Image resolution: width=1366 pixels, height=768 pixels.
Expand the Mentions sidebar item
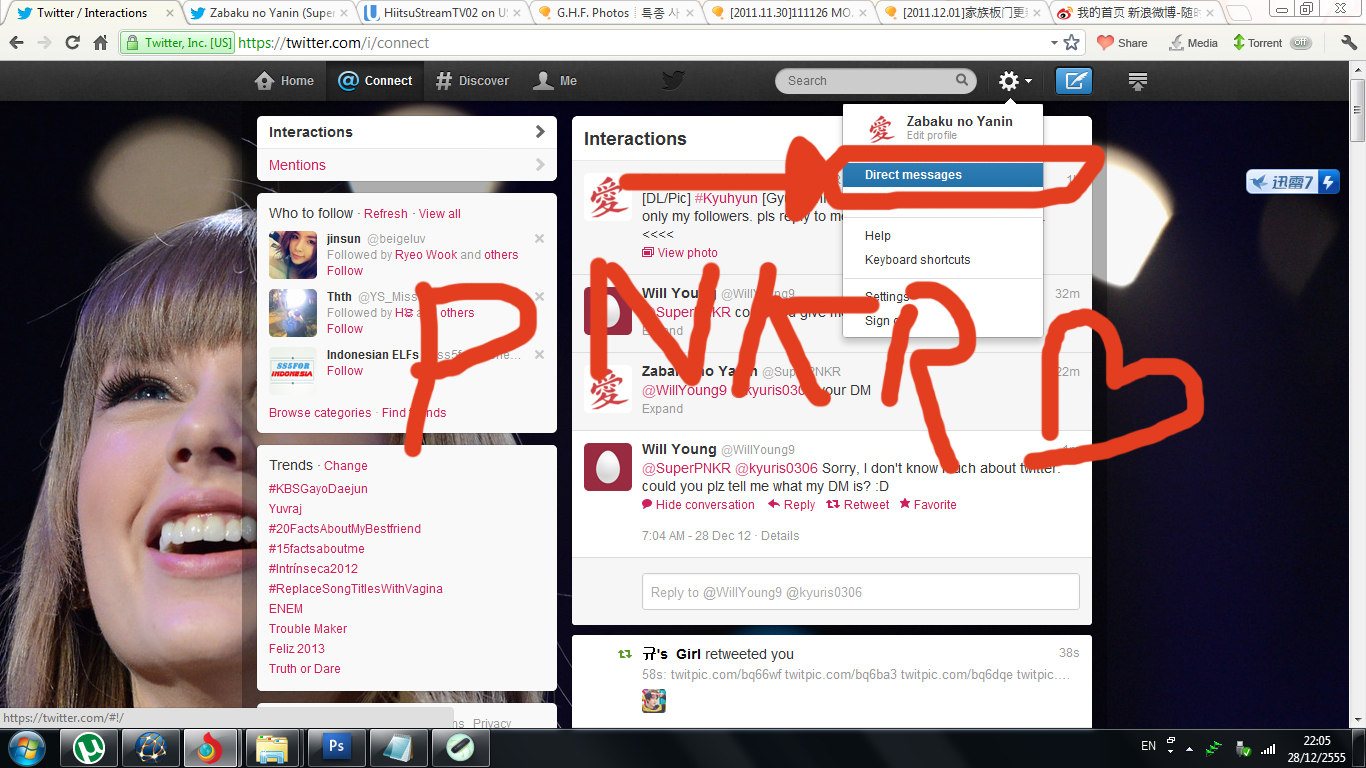tap(407, 165)
